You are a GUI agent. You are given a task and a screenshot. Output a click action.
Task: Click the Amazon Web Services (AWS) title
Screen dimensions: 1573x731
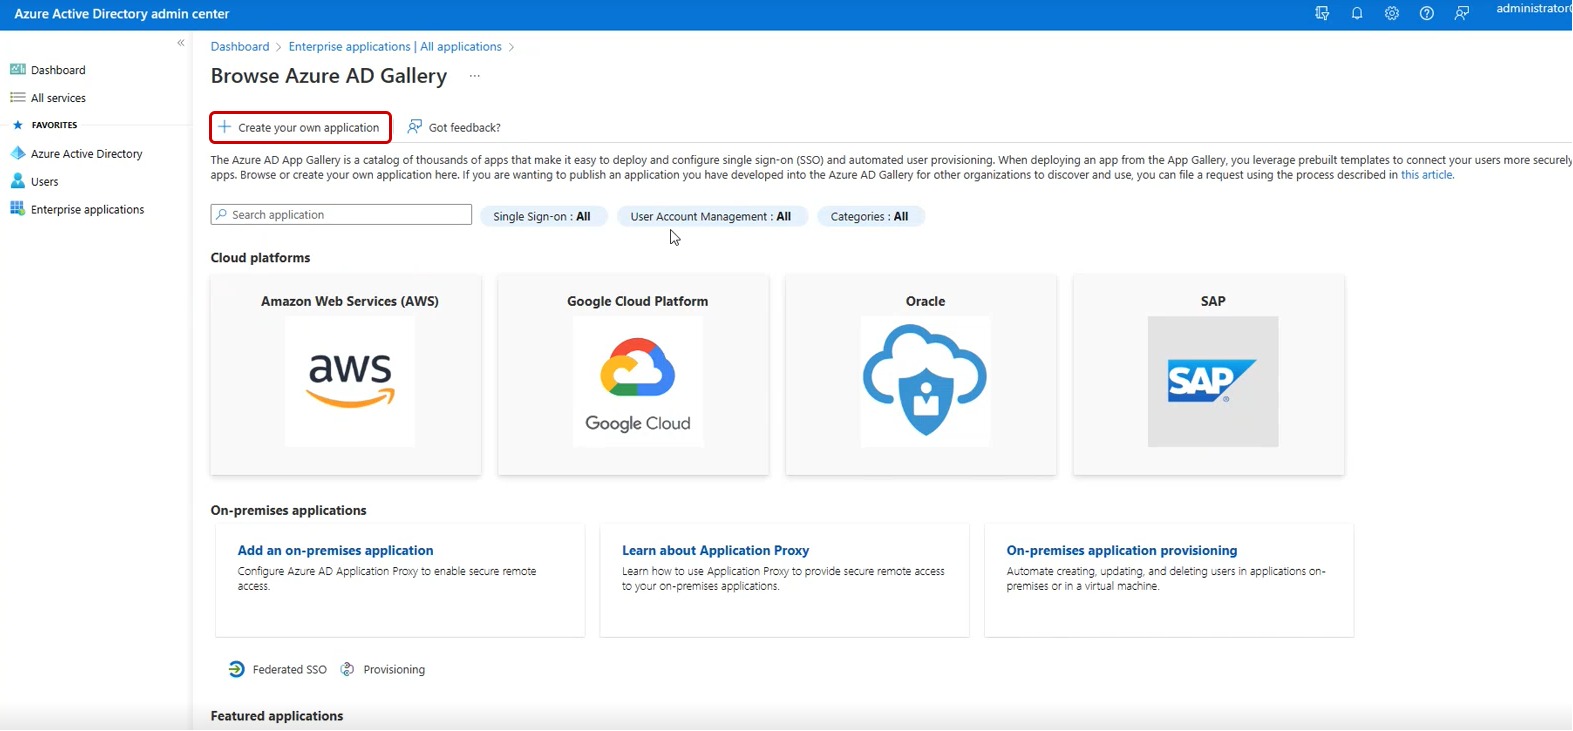click(350, 301)
